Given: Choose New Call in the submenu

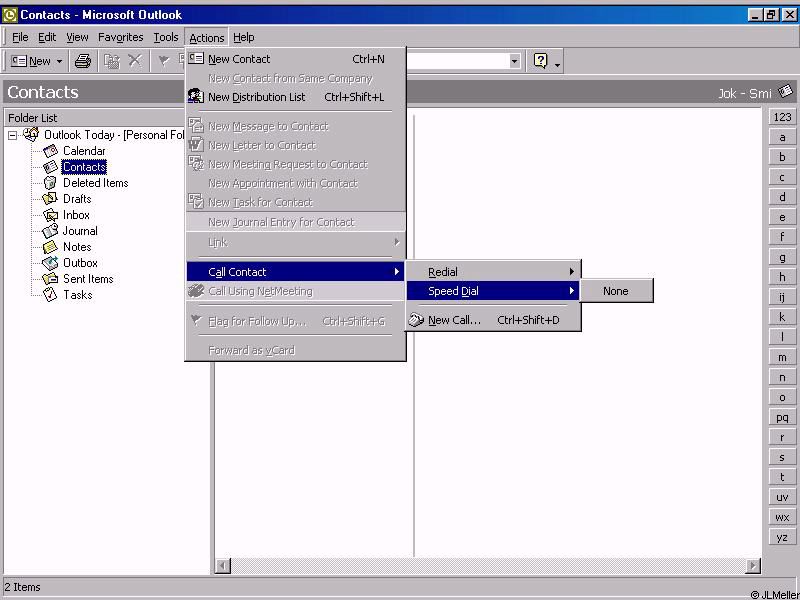Looking at the screenshot, I should coord(493,320).
